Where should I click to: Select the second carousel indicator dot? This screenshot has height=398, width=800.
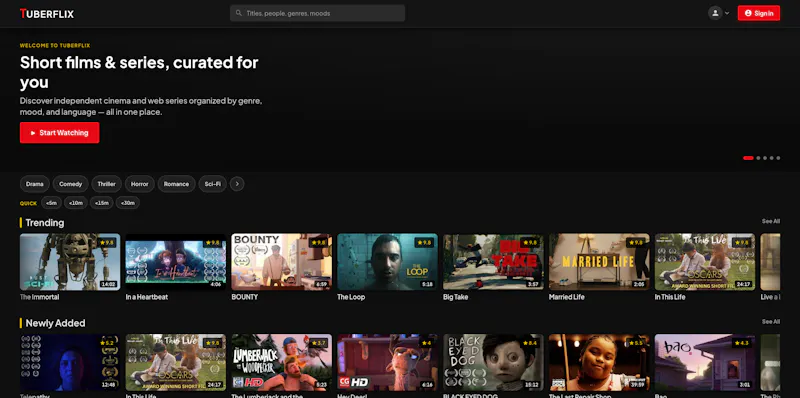coord(758,158)
